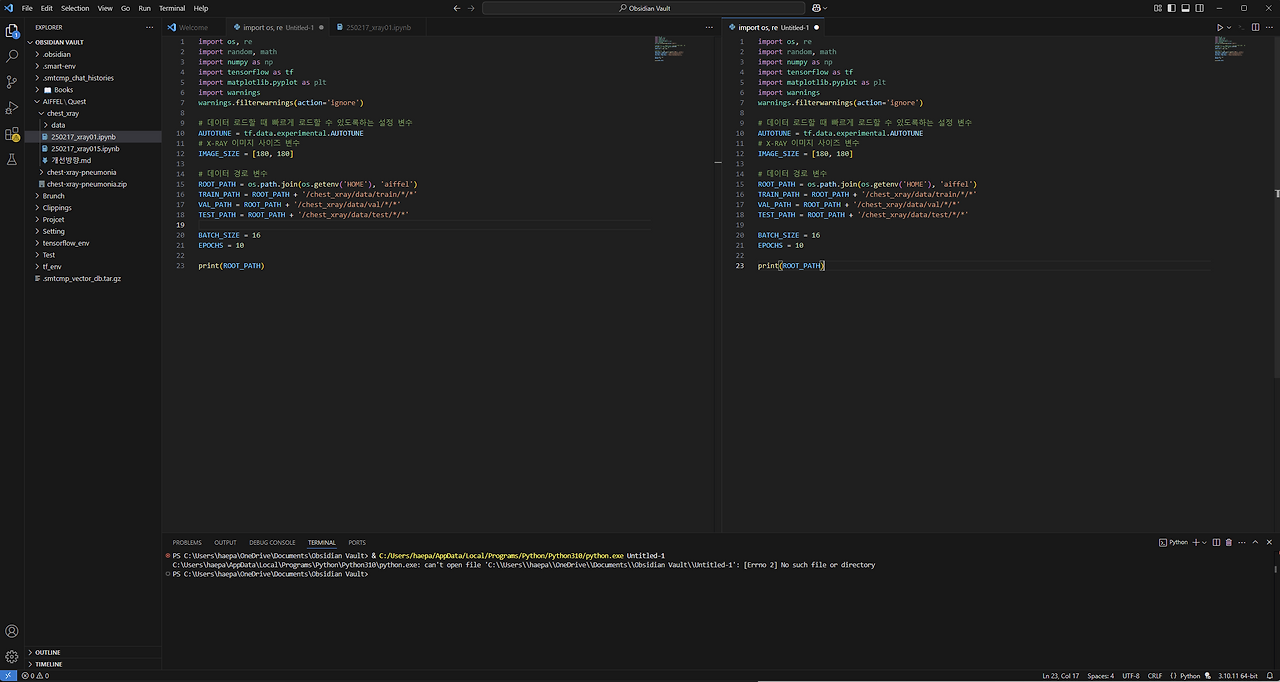Toggle primary side bar layout button
The width and height of the screenshot is (1280, 682).
coord(1171,8)
